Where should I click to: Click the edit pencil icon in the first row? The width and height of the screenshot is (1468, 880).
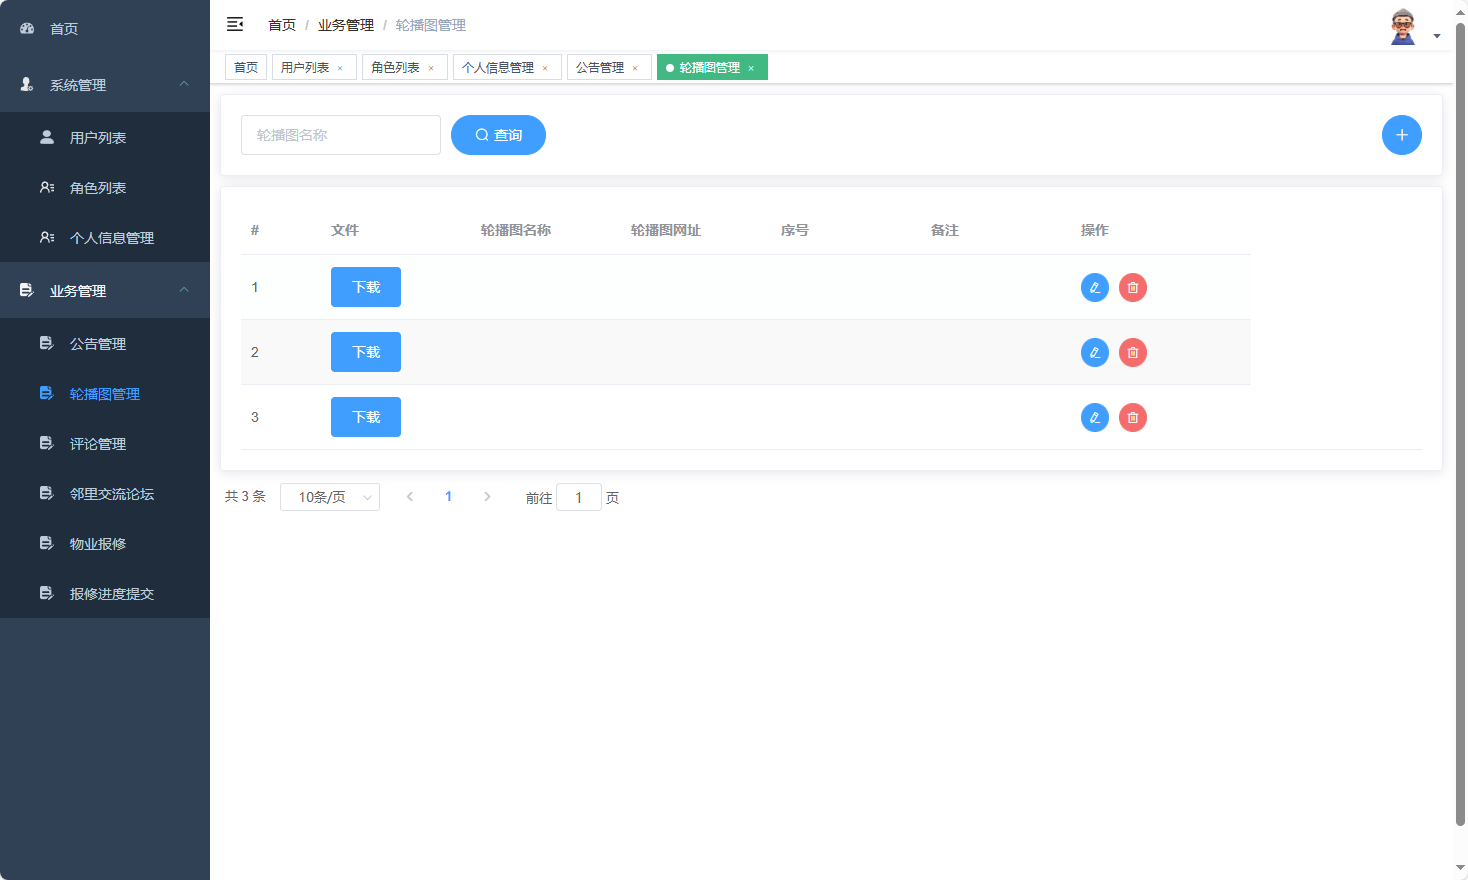[1095, 287]
